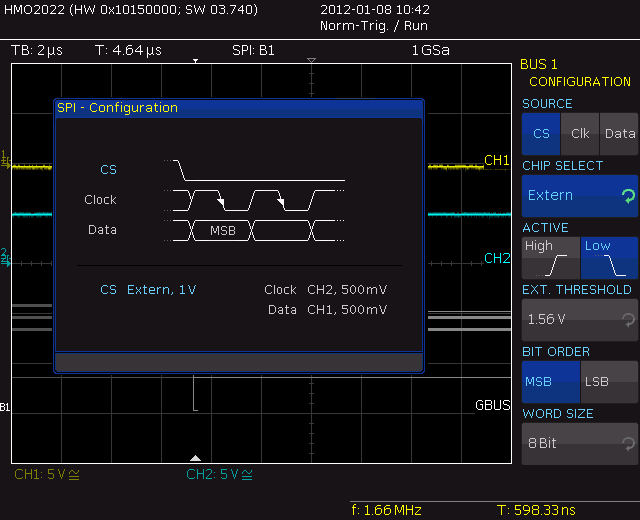Click the white up-arrow marker at grid bottom
This screenshot has width=640, height=520.
coord(196,457)
